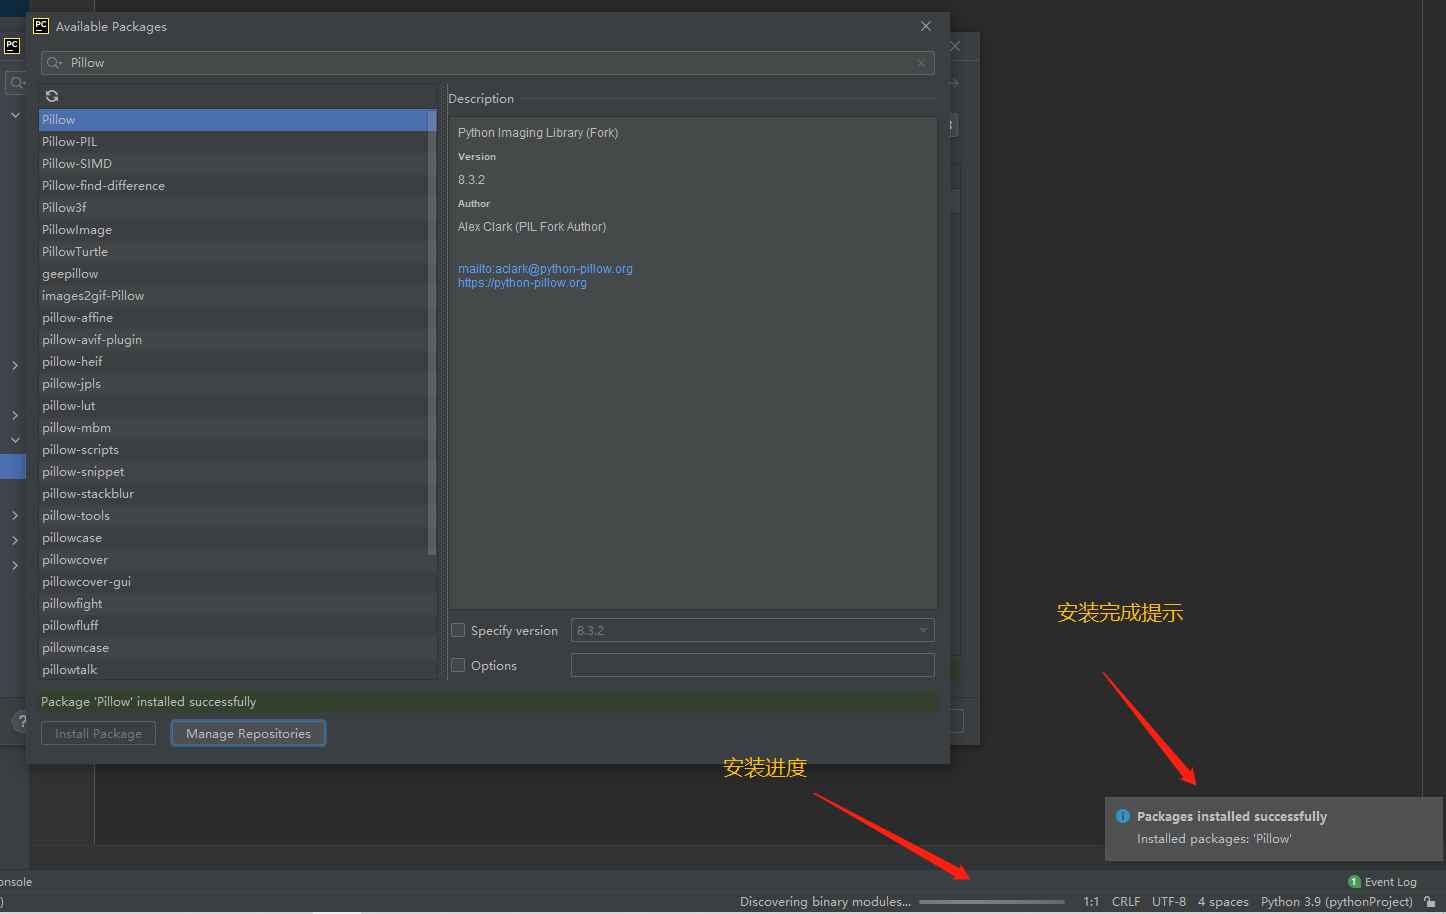Image resolution: width=1446 pixels, height=914 pixels.
Task: Select the pillow-lut package
Action: (x=233, y=406)
